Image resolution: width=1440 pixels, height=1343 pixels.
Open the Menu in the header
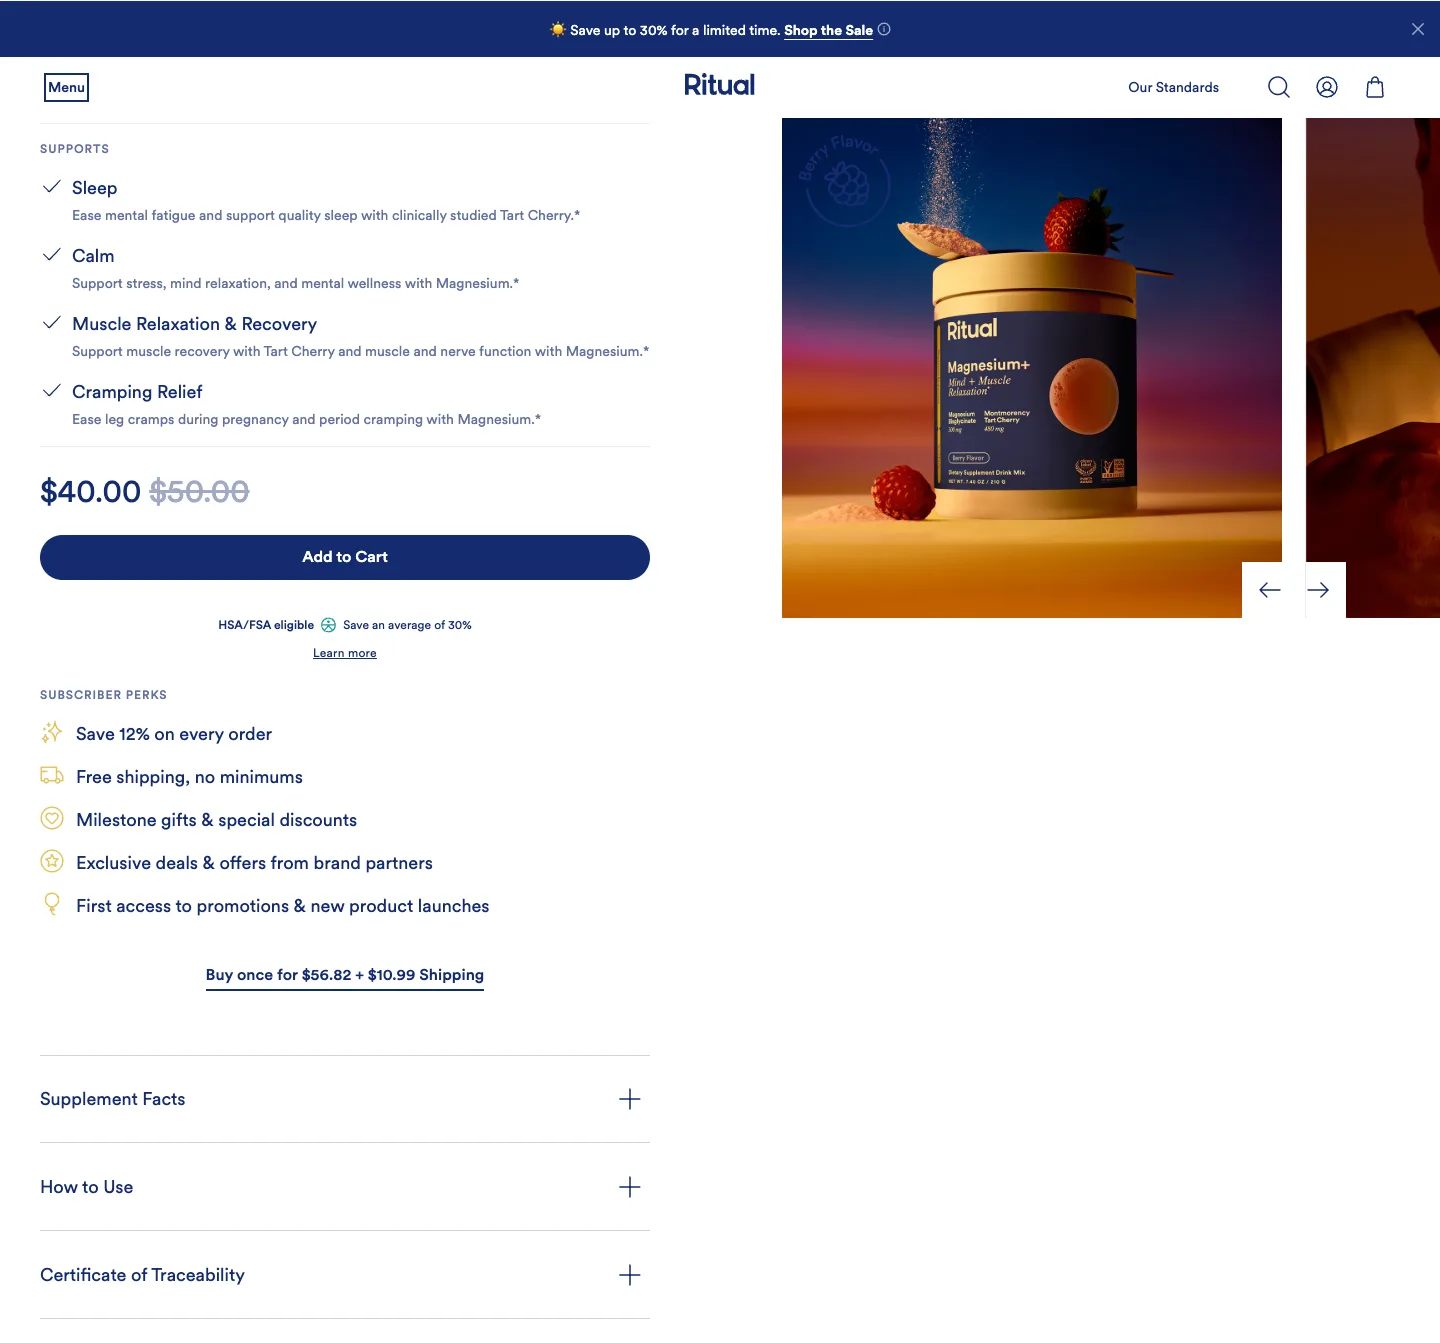point(66,87)
